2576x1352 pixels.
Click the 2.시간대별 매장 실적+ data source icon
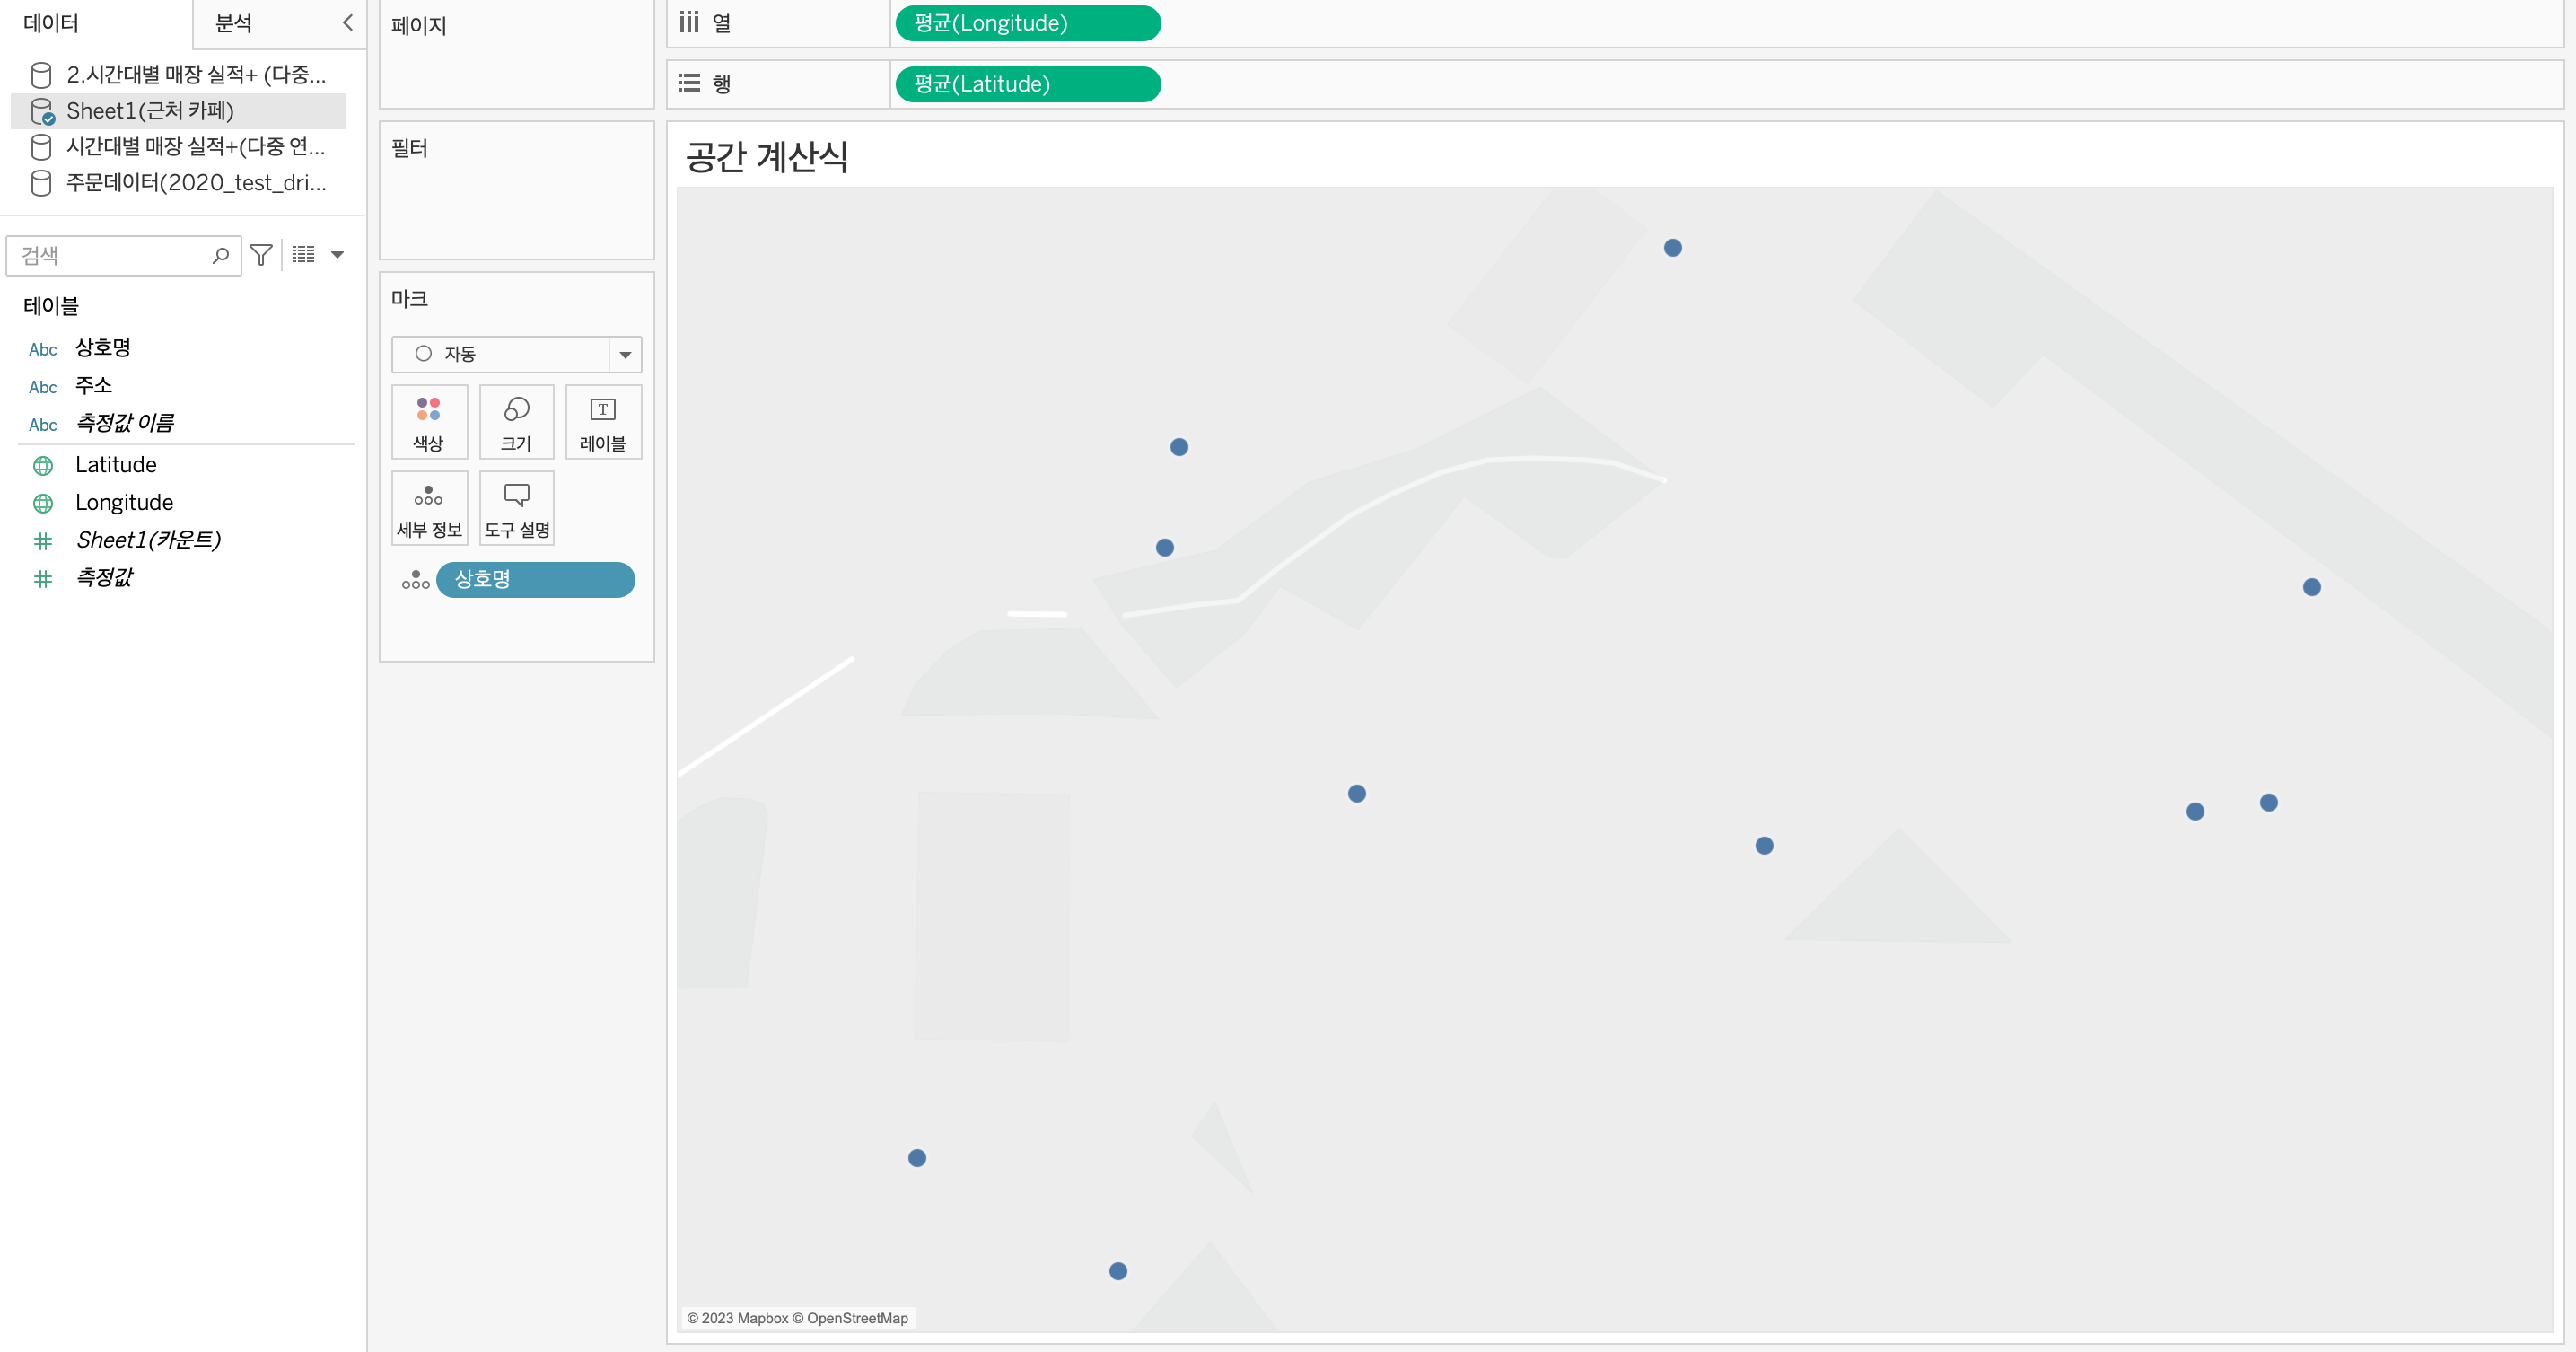coord(41,75)
